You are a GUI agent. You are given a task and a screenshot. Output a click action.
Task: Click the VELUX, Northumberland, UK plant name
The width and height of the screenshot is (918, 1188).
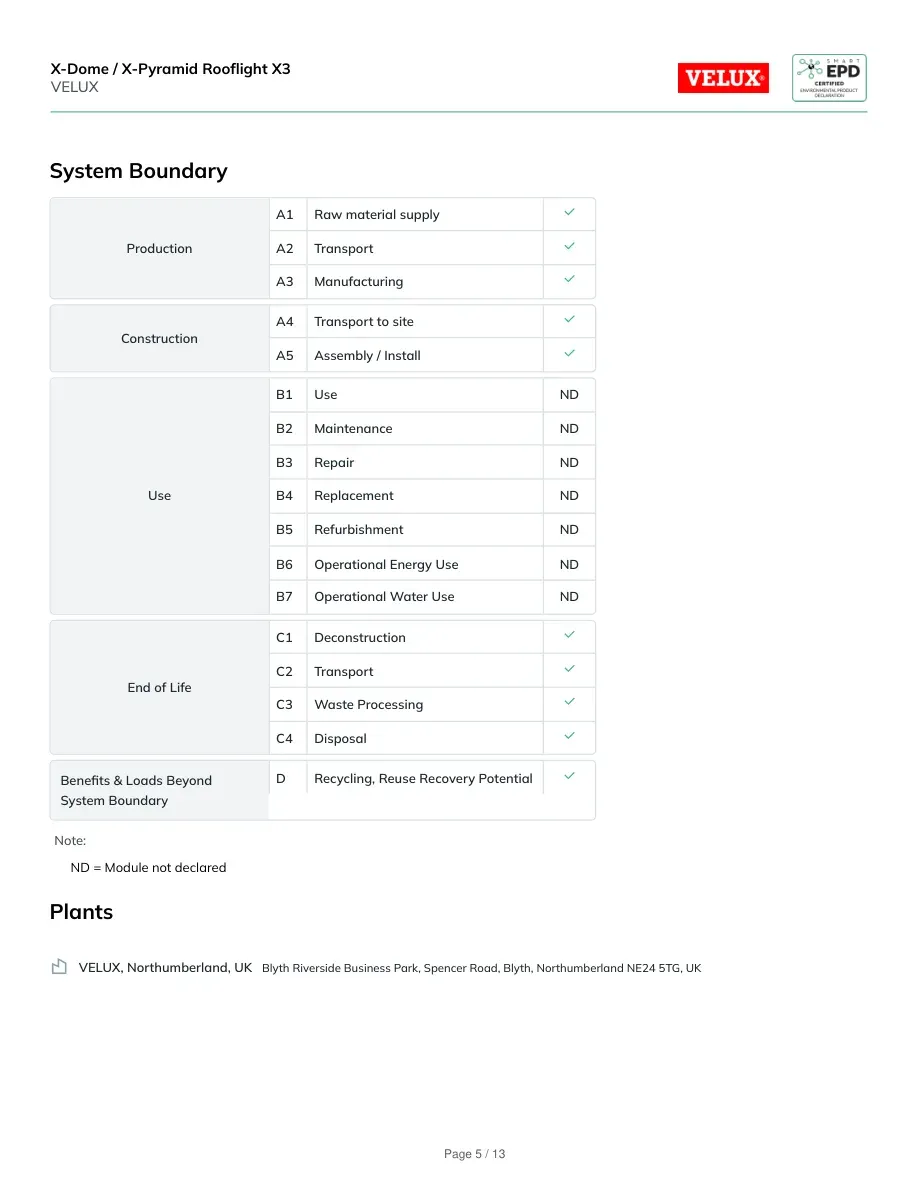coord(165,968)
